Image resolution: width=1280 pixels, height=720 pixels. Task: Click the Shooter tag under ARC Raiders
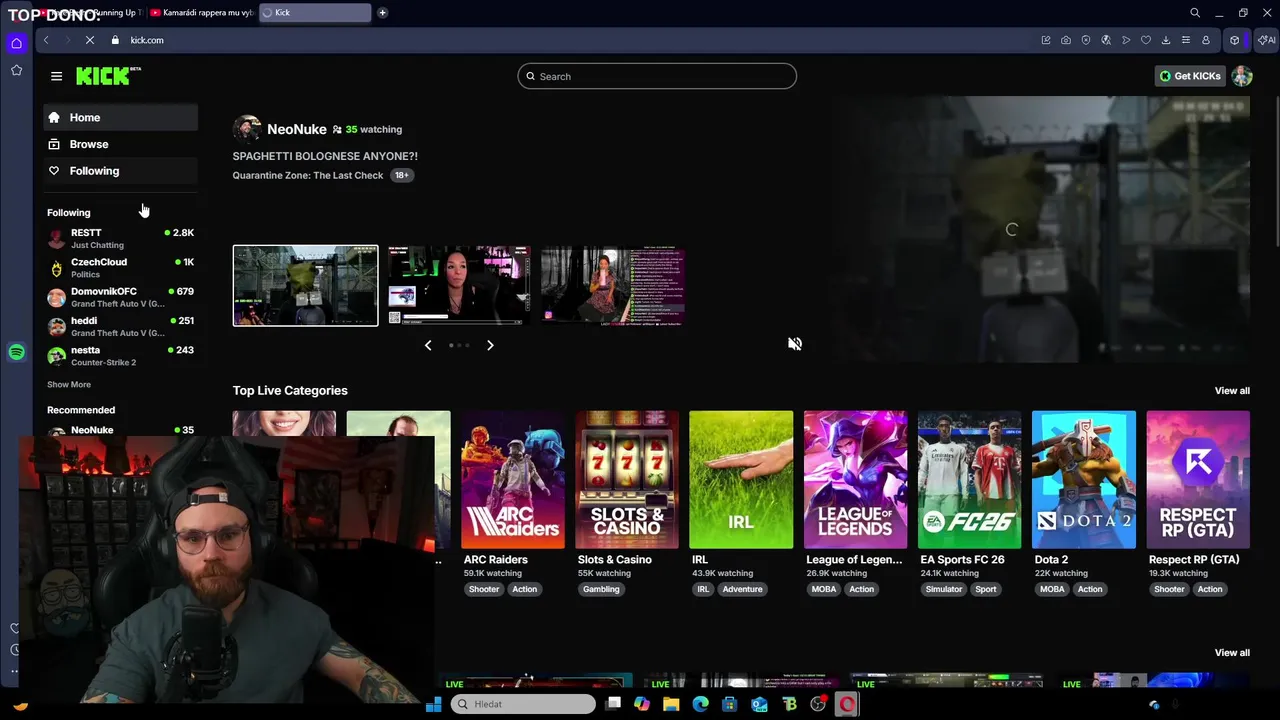[x=484, y=589]
